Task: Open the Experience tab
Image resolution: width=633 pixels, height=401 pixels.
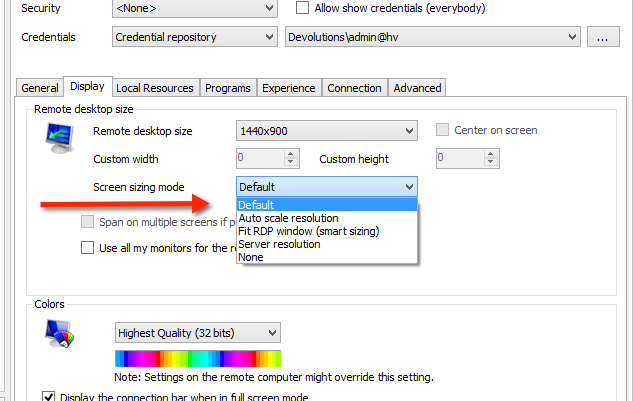Action: (x=288, y=88)
